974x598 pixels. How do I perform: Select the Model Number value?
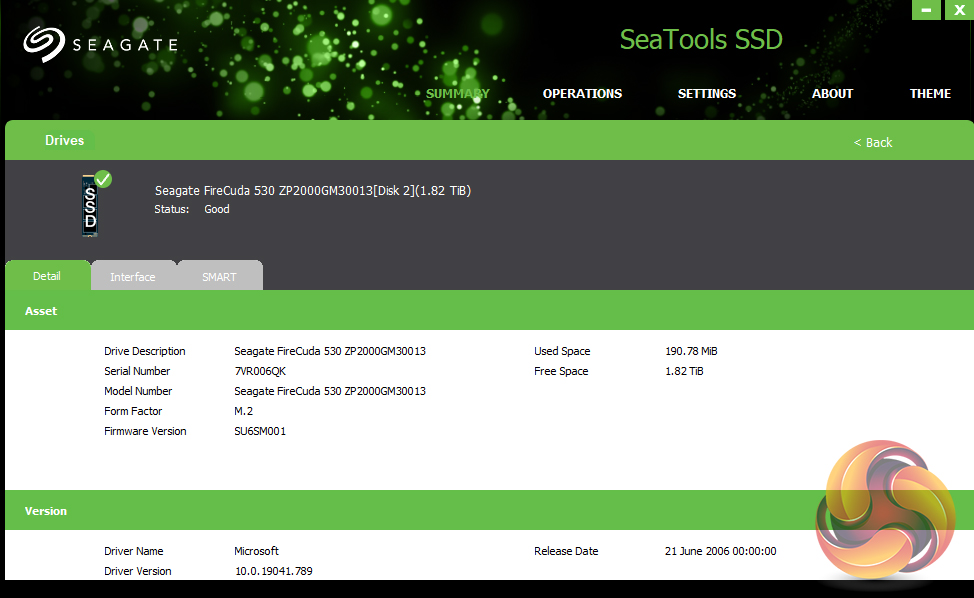coord(330,391)
